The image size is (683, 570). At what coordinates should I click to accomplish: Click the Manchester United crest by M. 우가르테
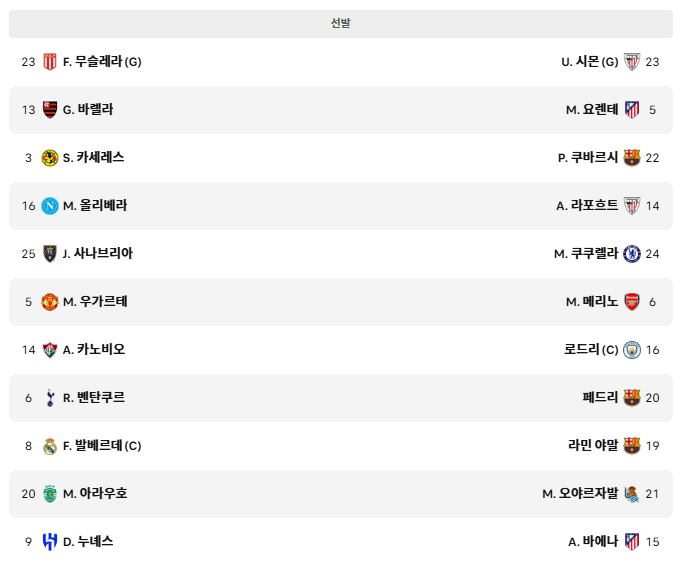point(50,301)
